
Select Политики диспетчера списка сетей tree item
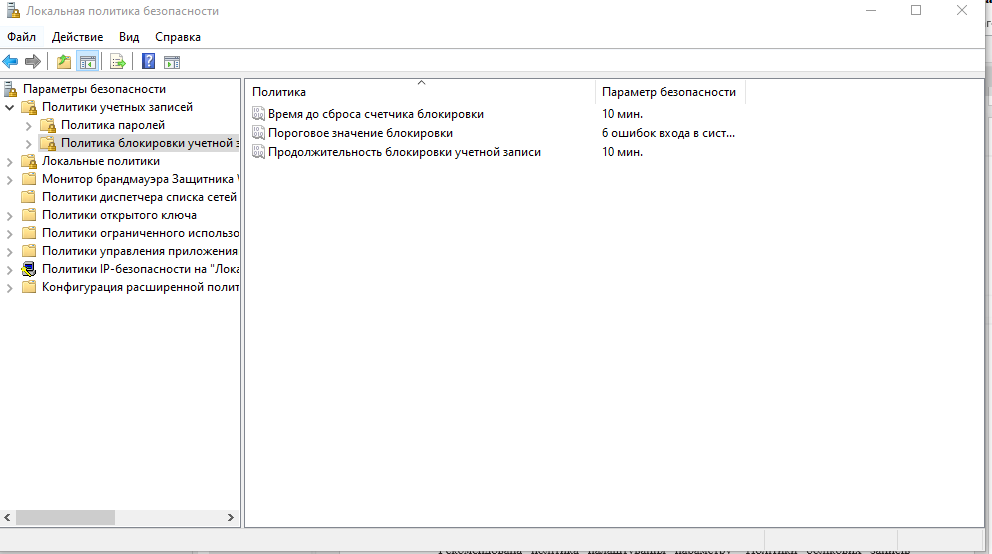pyautogui.click(x=139, y=197)
